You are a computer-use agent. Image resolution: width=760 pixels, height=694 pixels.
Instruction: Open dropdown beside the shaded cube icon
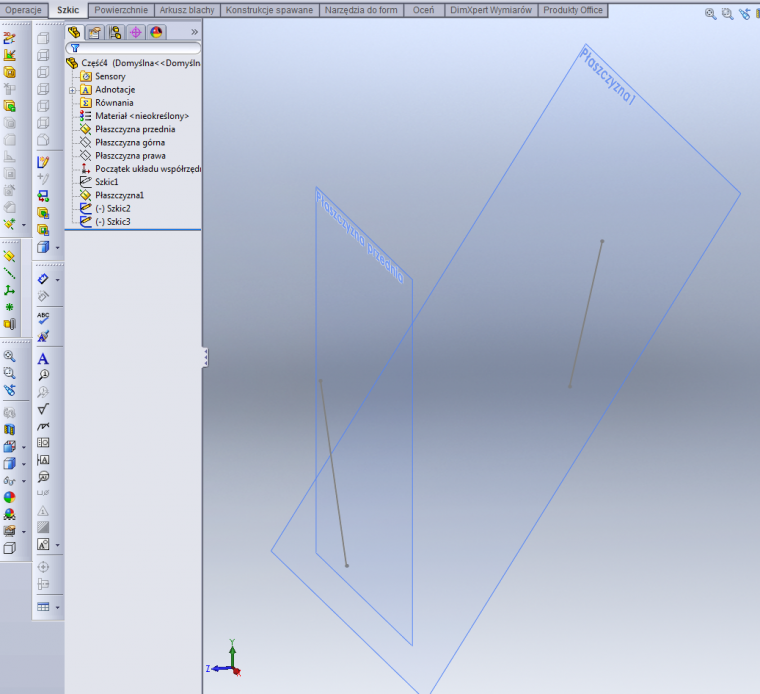click(x=58, y=248)
